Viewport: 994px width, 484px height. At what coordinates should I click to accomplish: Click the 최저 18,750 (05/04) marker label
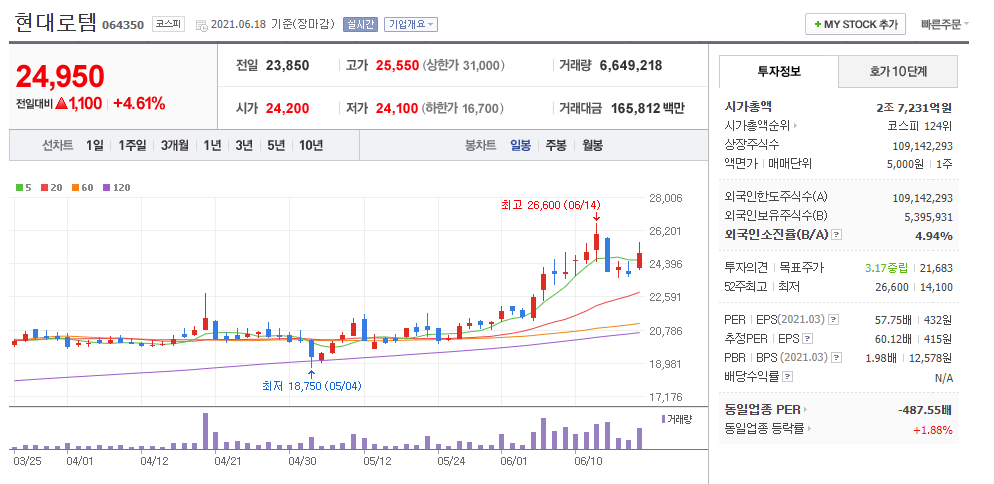coord(311,386)
